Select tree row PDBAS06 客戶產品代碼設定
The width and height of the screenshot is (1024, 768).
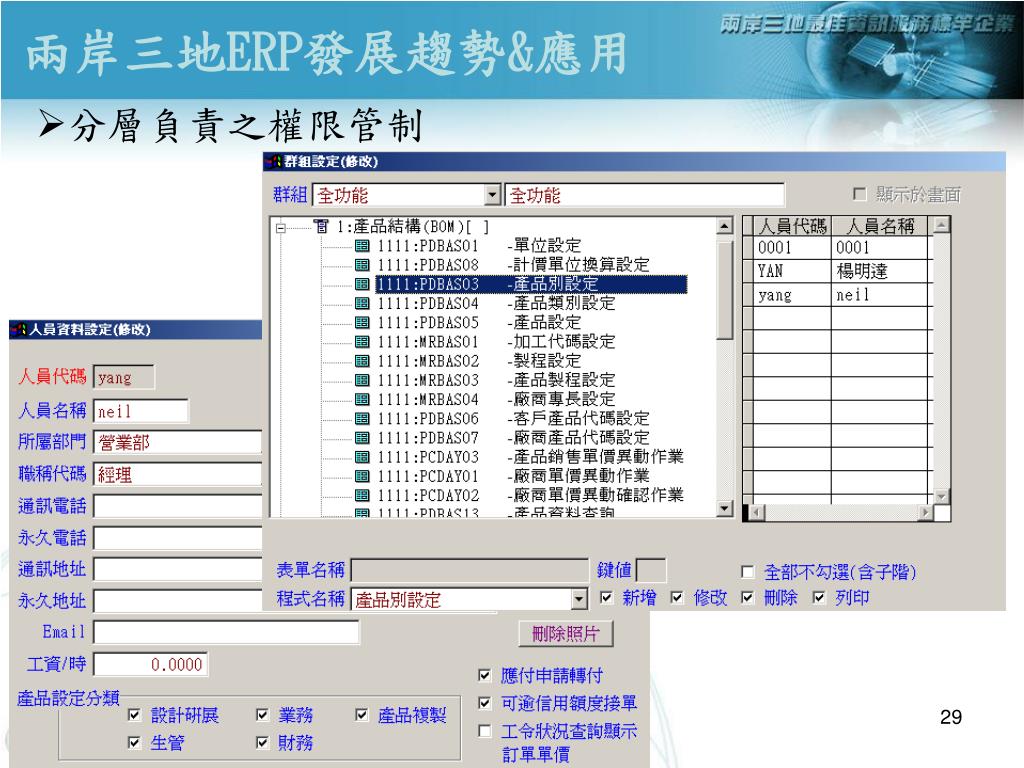513,419
